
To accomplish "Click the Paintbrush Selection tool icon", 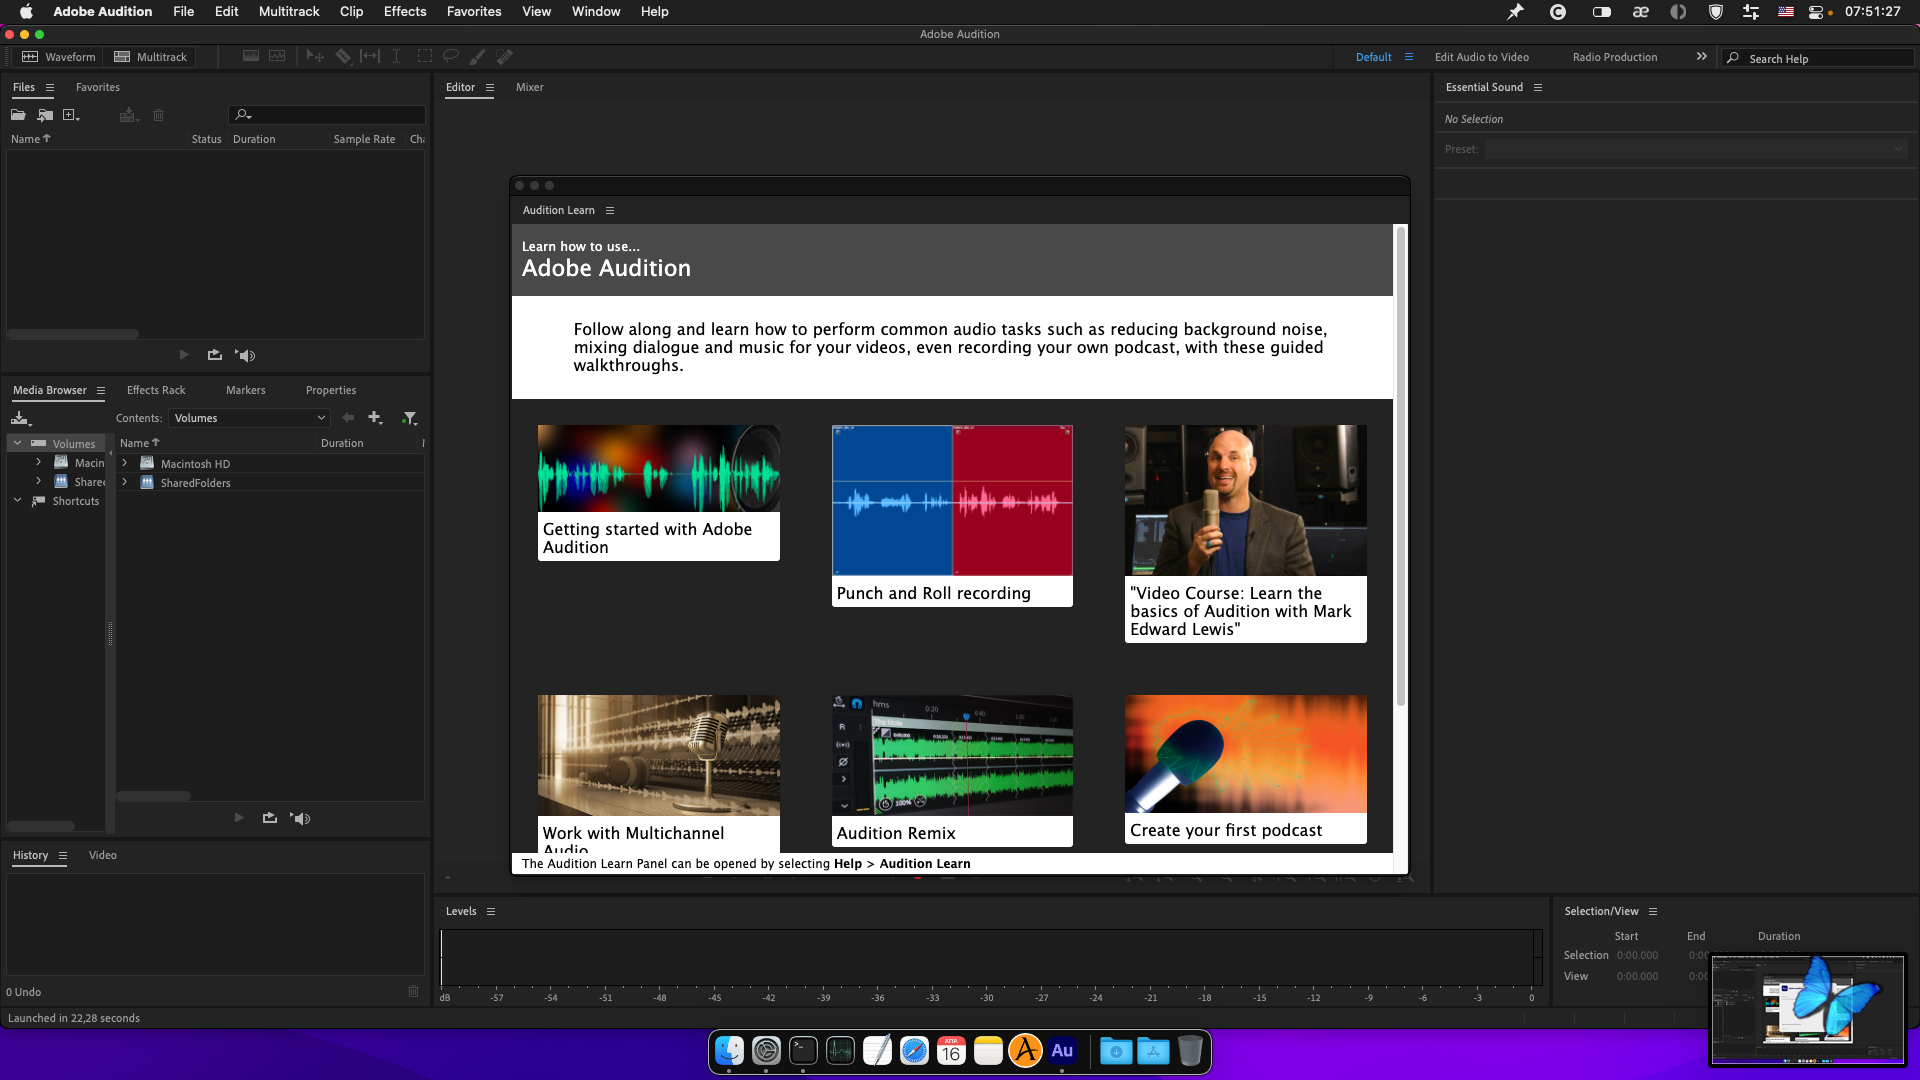I will [x=478, y=57].
